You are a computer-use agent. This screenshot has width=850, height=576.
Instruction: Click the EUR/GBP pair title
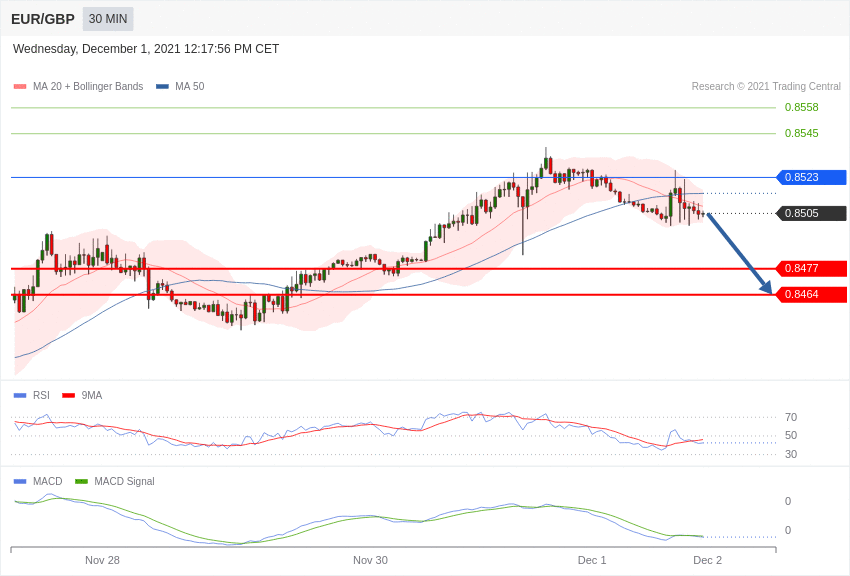43,20
